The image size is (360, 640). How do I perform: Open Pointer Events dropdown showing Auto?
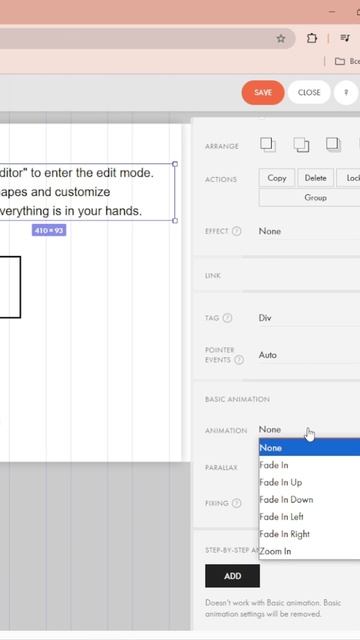pos(309,355)
